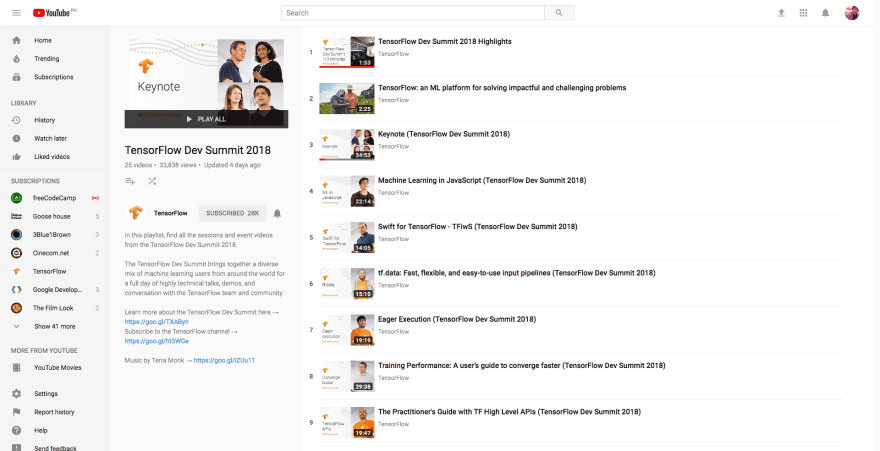Open tf.data input pipelines video title
The height and width of the screenshot is (451, 880).
(517, 273)
